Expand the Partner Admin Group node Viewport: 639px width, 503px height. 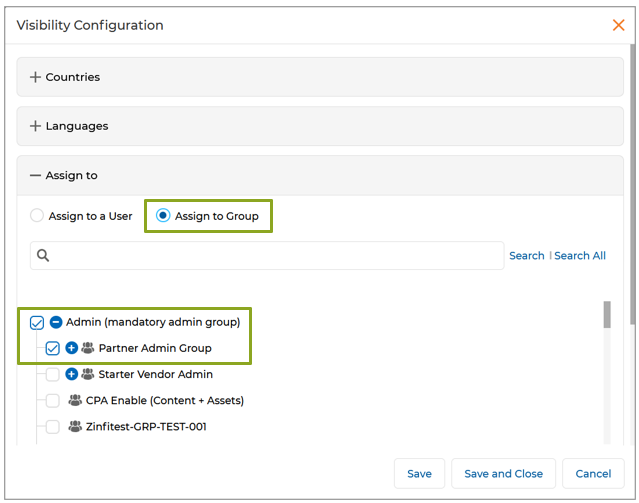71,348
